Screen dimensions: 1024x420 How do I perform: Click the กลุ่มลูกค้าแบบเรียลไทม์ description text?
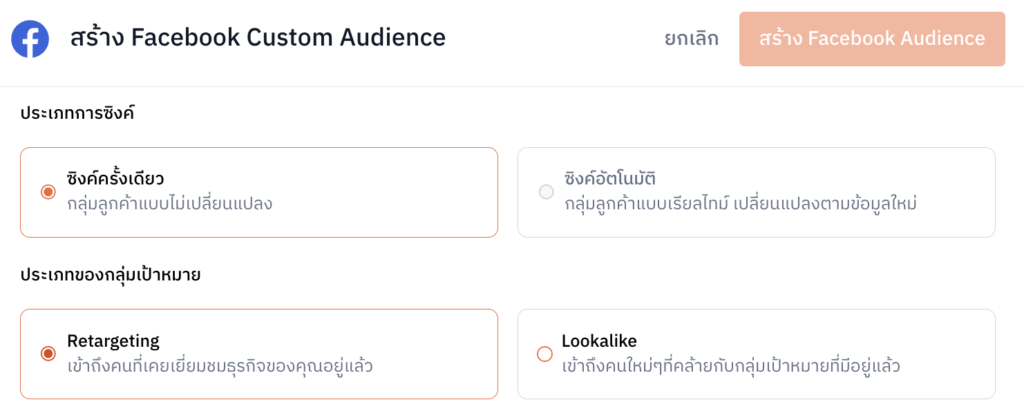coord(740,204)
